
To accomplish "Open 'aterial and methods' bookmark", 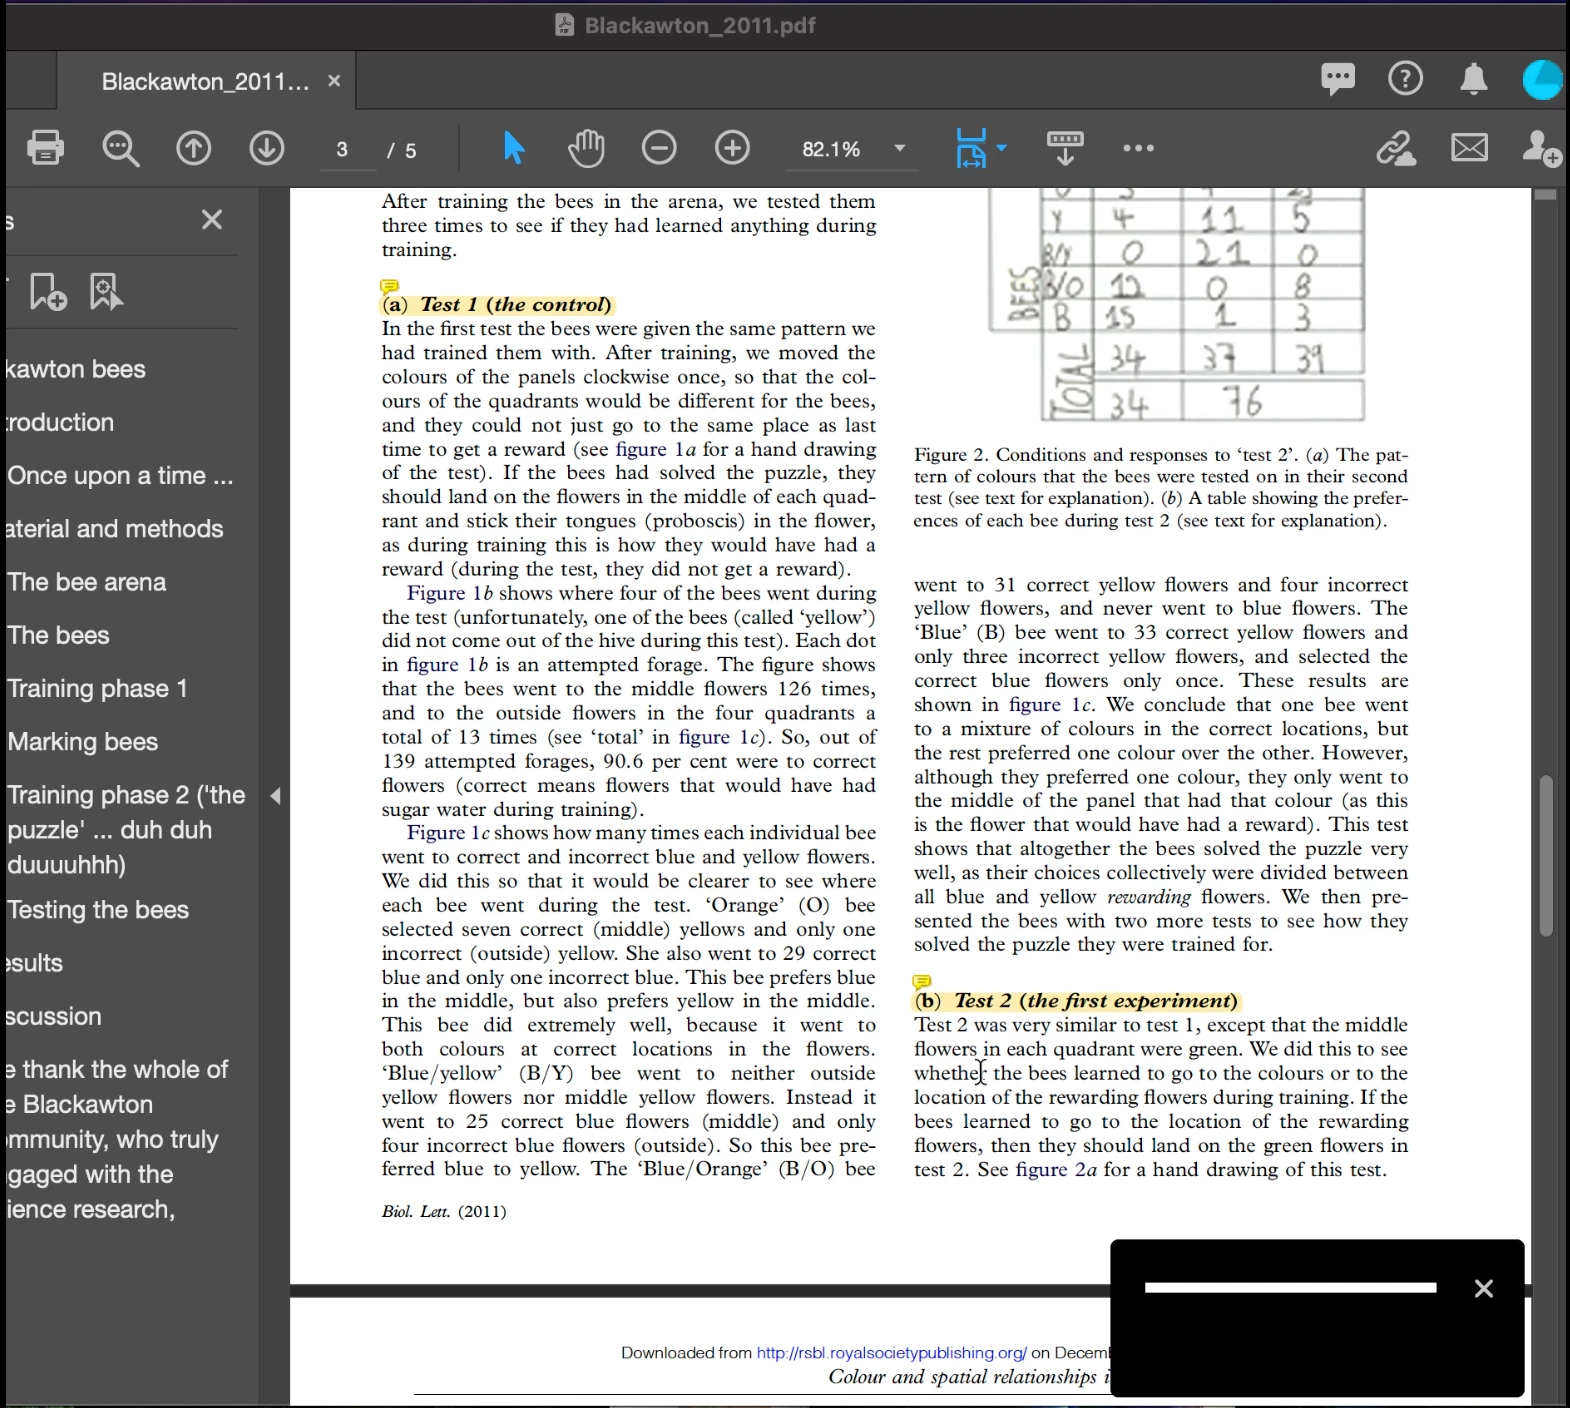I will pyautogui.click(x=114, y=528).
